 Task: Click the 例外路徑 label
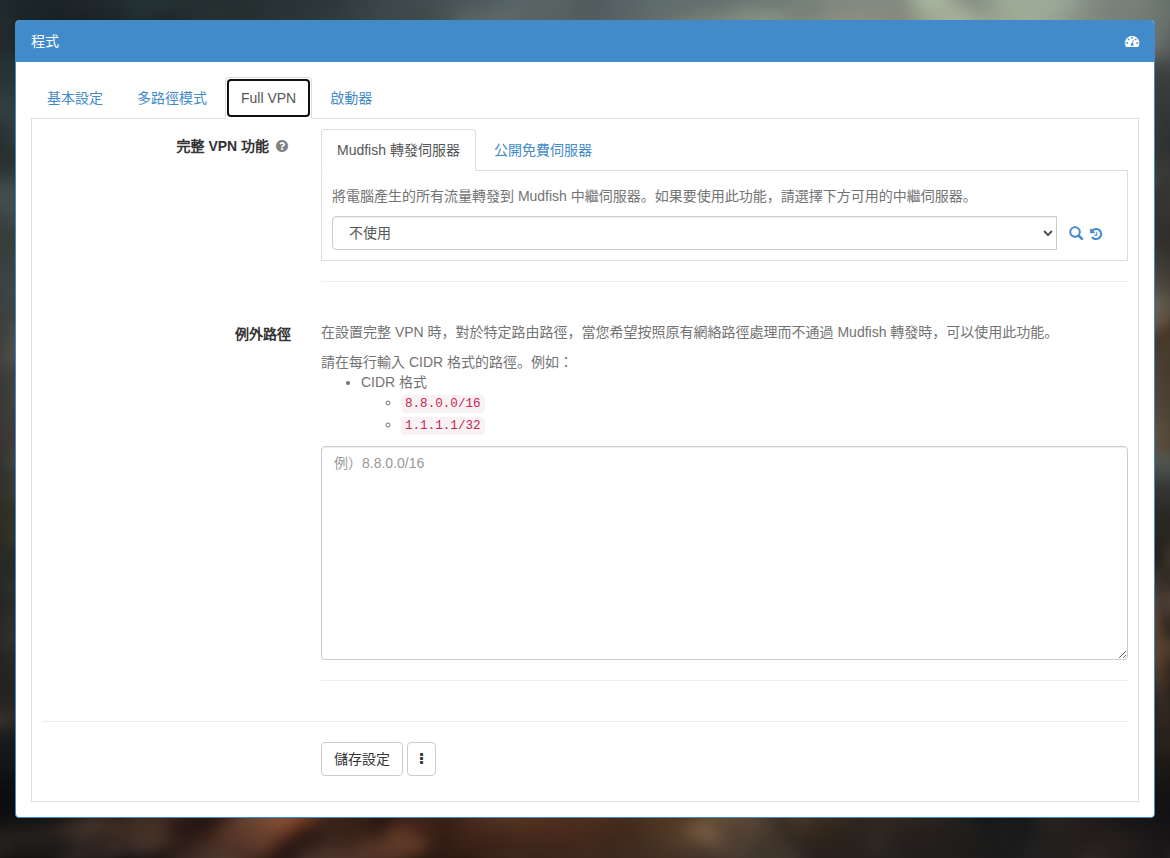pyautogui.click(x=263, y=334)
